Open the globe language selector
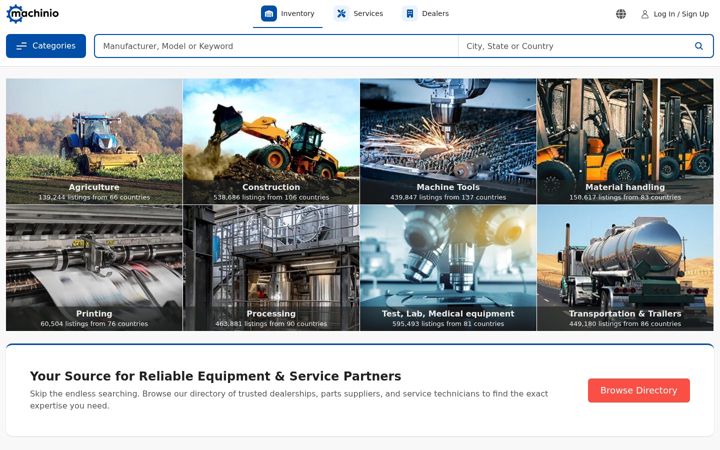The width and height of the screenshot is (720, 450). tap(621, 14)
